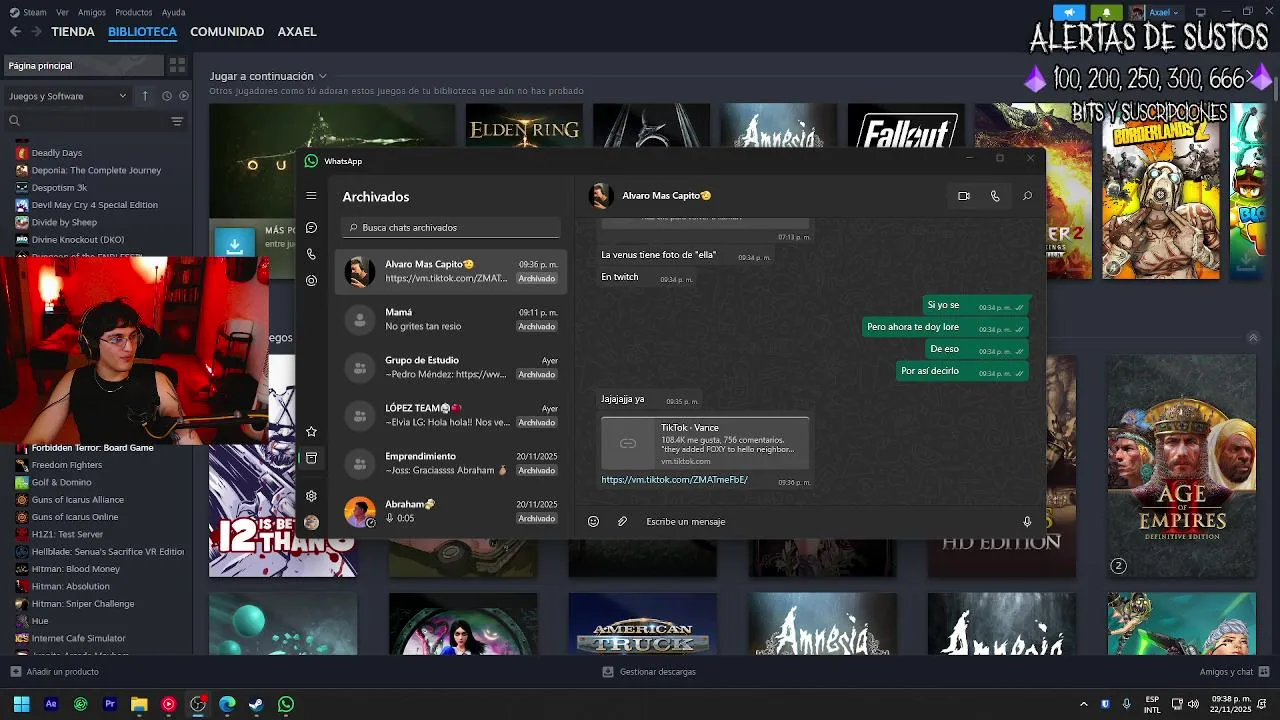This screenshot has width=1280, height=720.
Task: Open the Calls section in WhatsApp sidebar
Action: point(311,254)
